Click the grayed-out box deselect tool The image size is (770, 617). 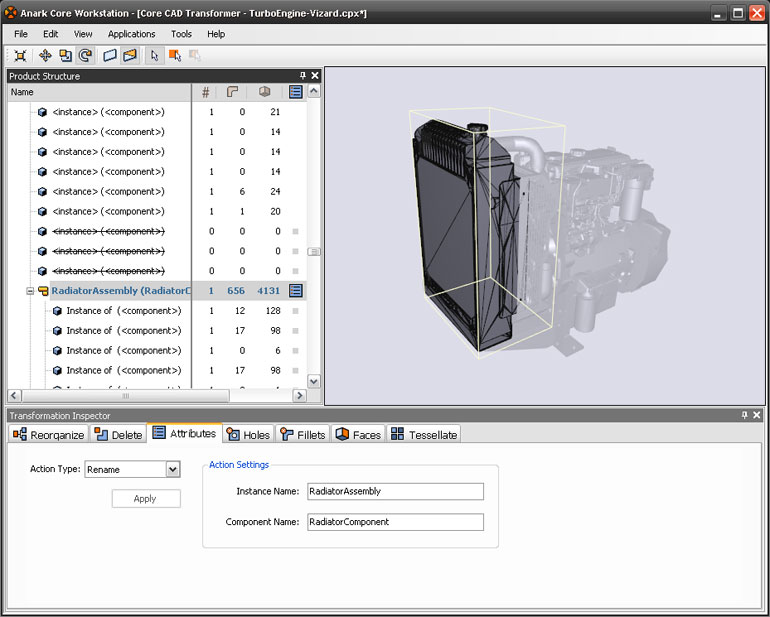195,56
